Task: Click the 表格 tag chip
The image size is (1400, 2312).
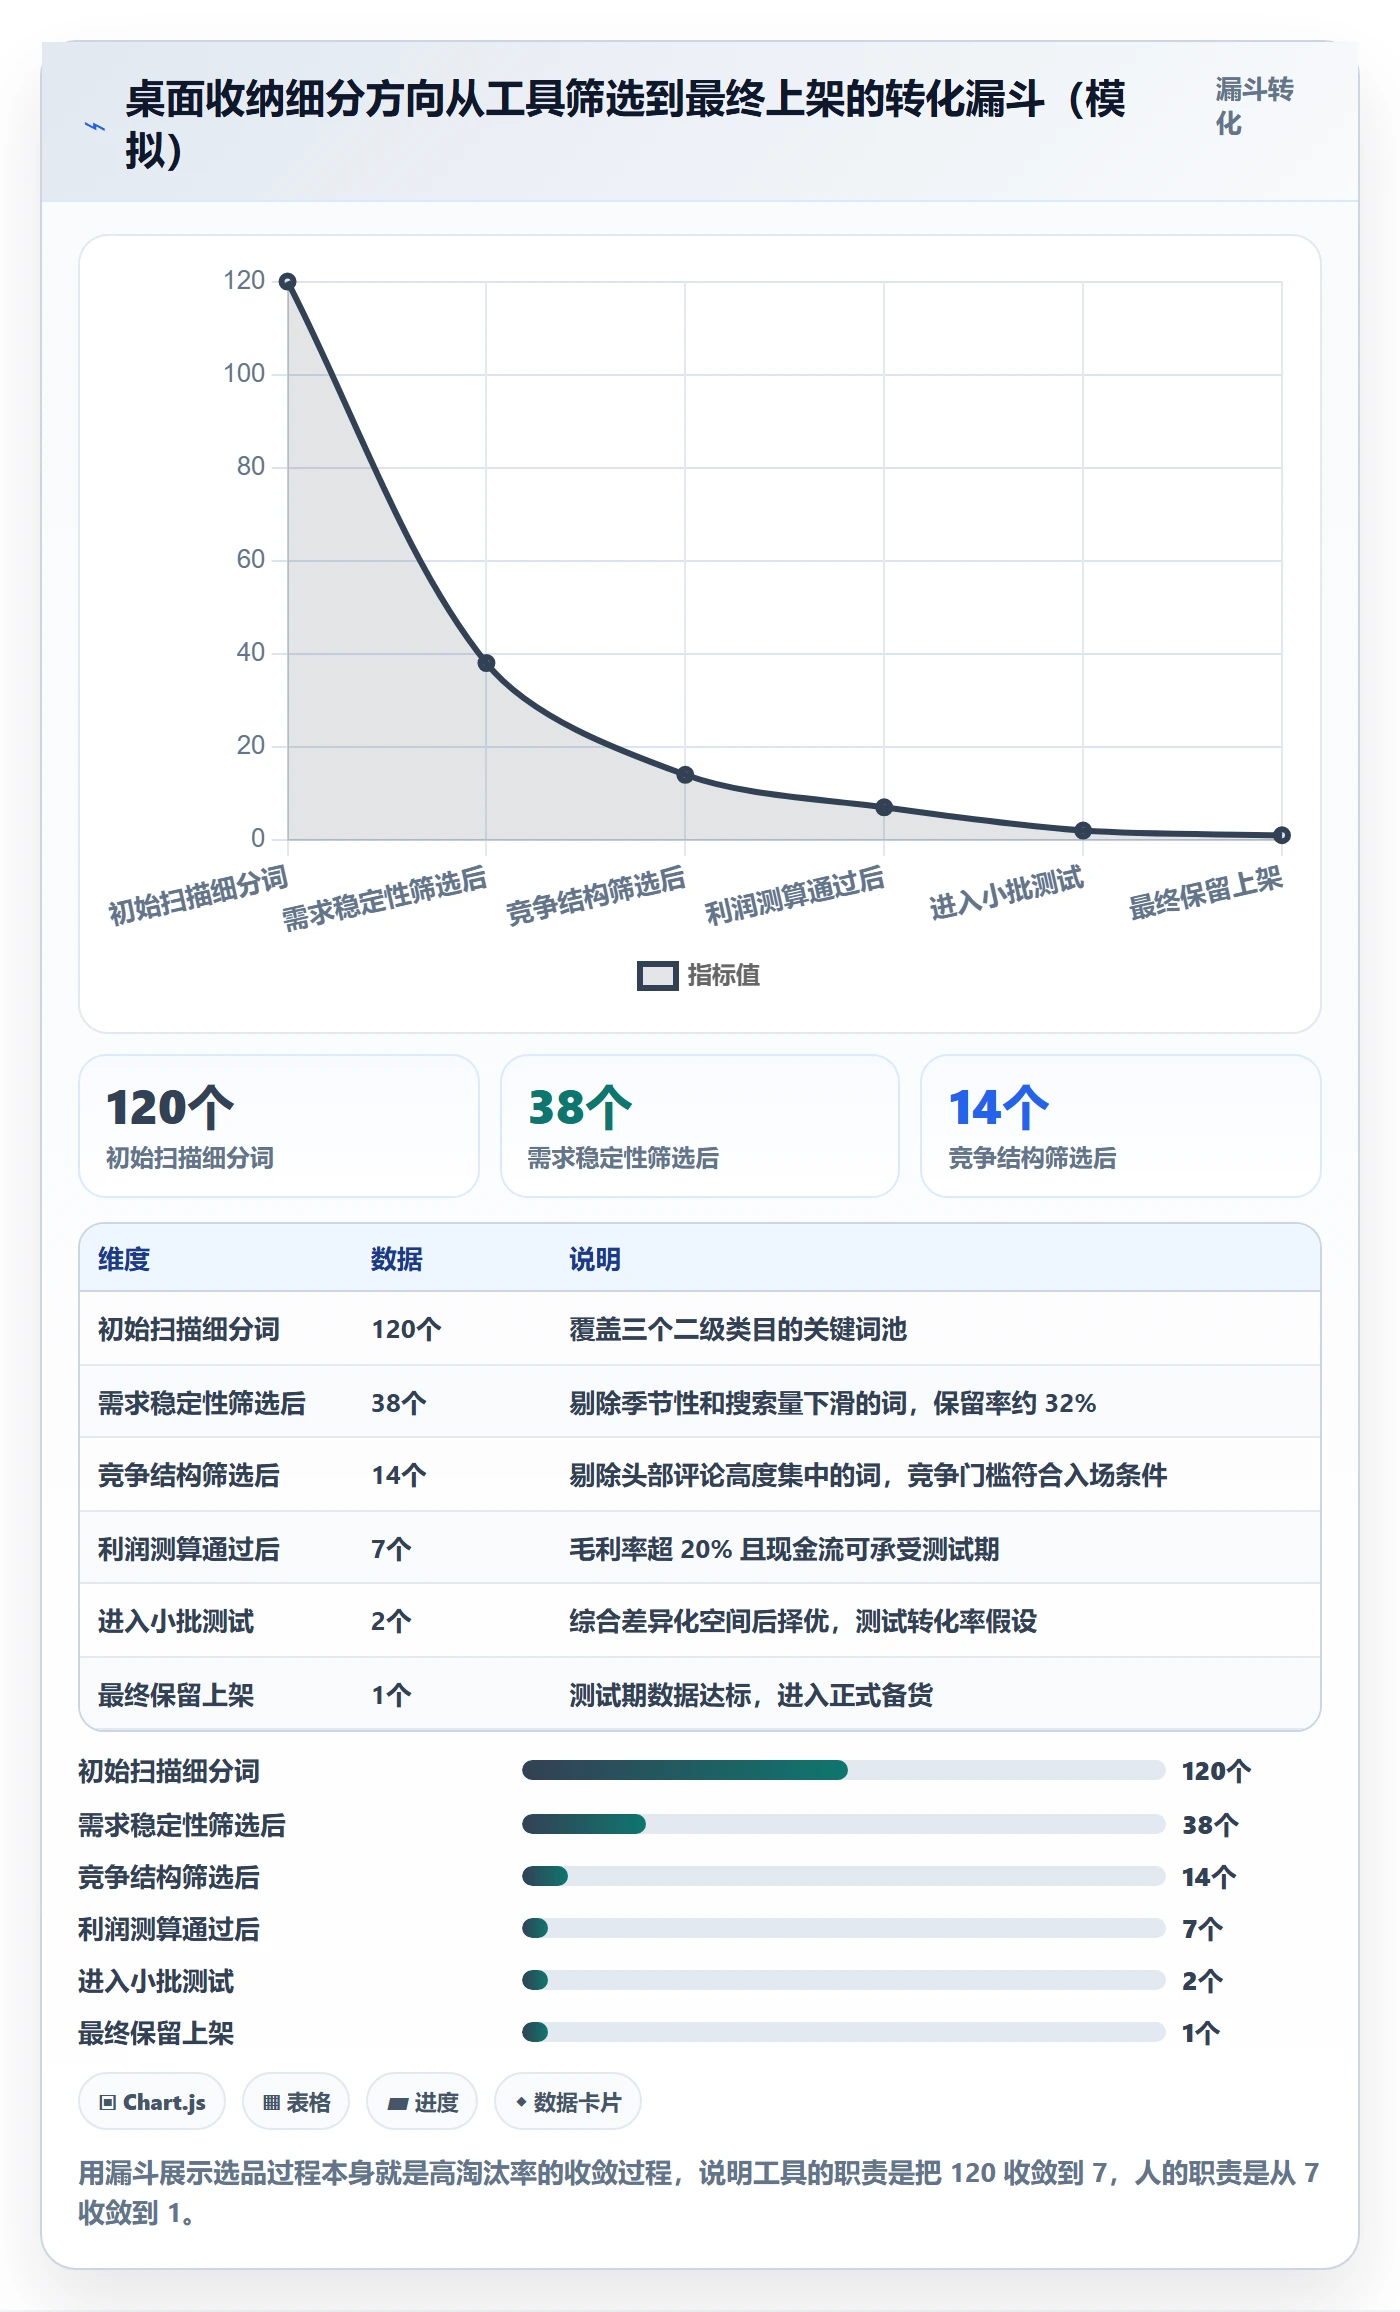Action: 296,2102
